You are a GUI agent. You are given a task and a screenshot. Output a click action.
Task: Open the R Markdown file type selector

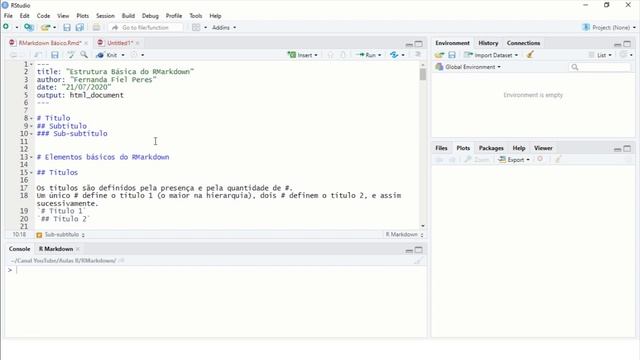[404, 234]
